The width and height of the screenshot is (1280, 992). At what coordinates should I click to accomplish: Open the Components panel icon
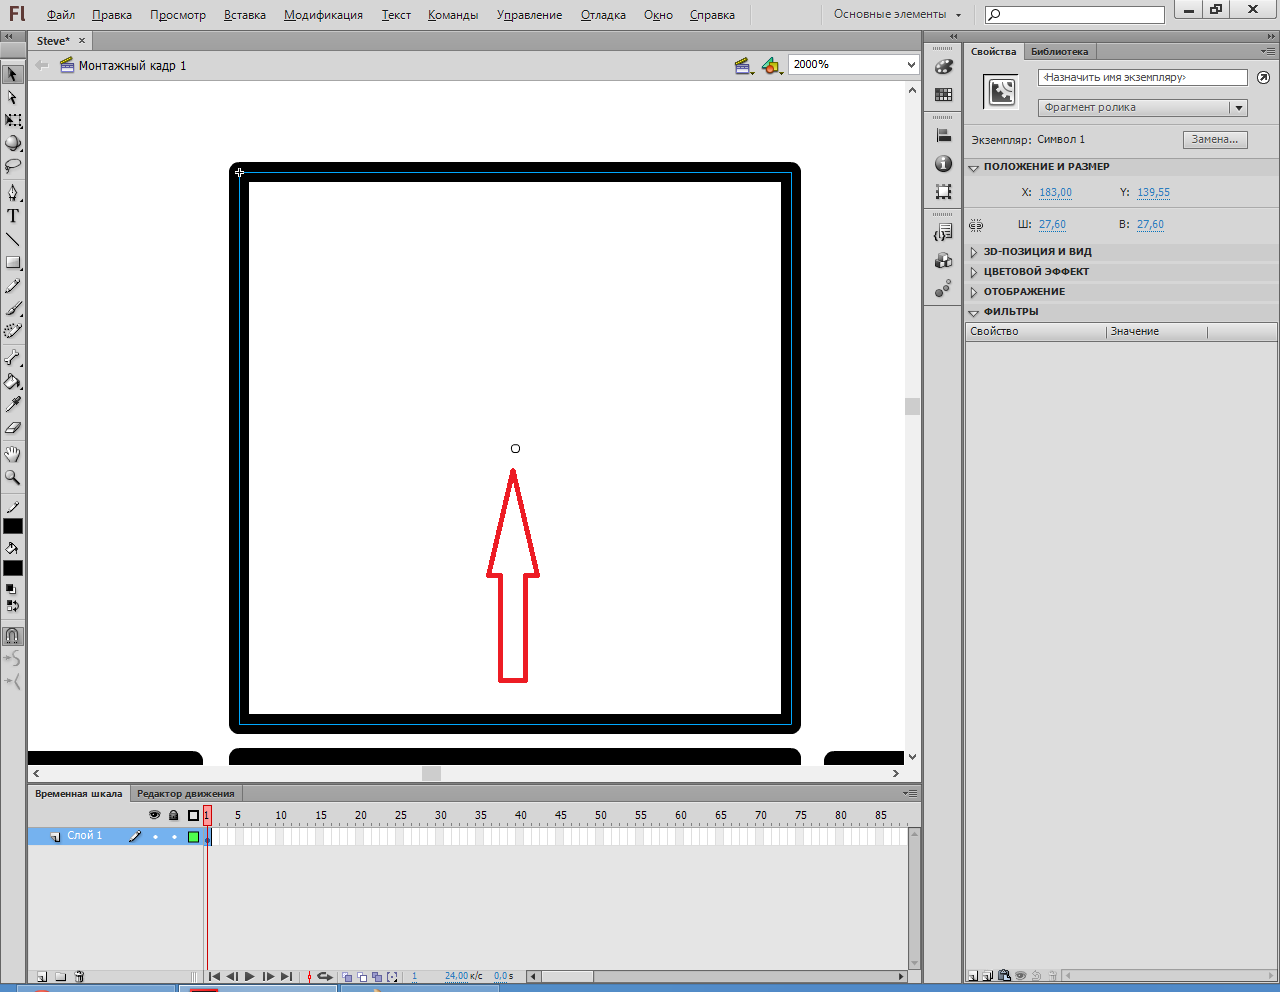943,261
